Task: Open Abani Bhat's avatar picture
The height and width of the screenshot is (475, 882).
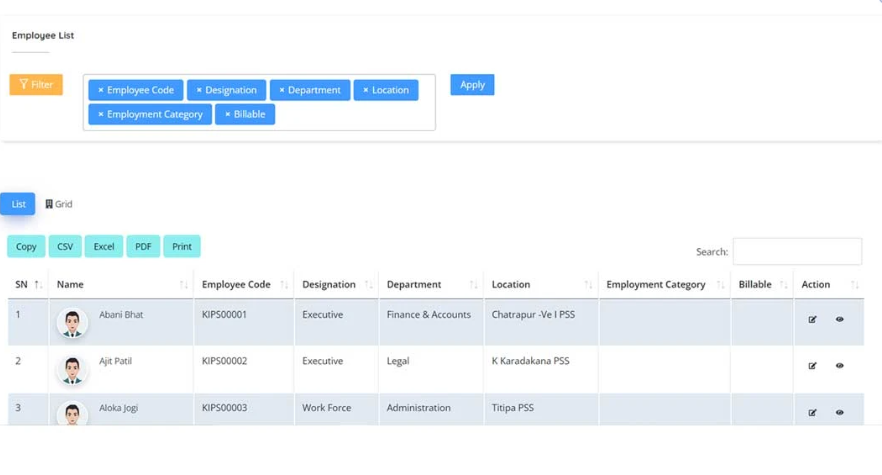Action: pos(72,323)
